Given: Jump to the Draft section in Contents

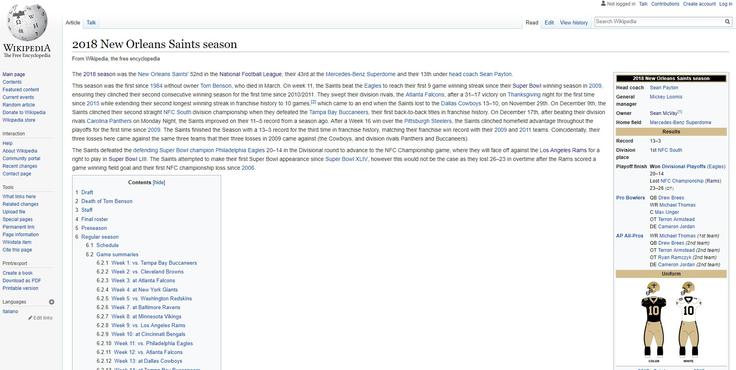Looking at the screenshot, I should click(87, 192).
